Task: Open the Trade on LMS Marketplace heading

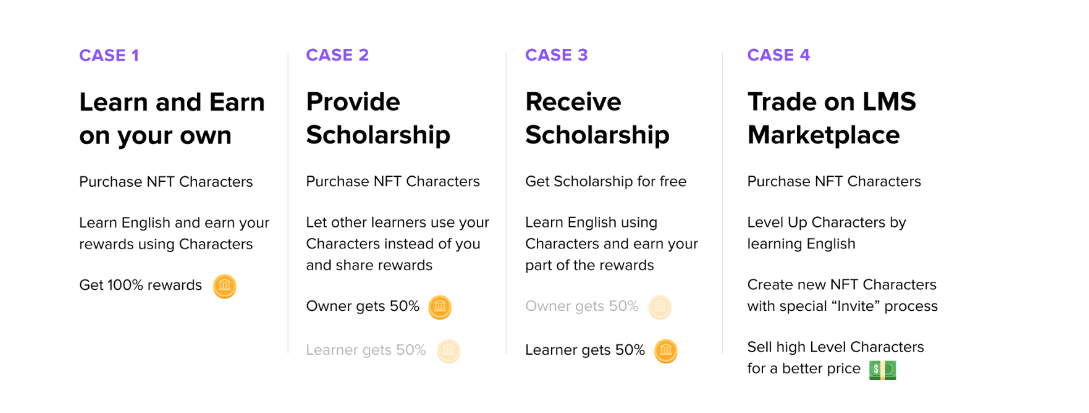Action: (831, 118)
